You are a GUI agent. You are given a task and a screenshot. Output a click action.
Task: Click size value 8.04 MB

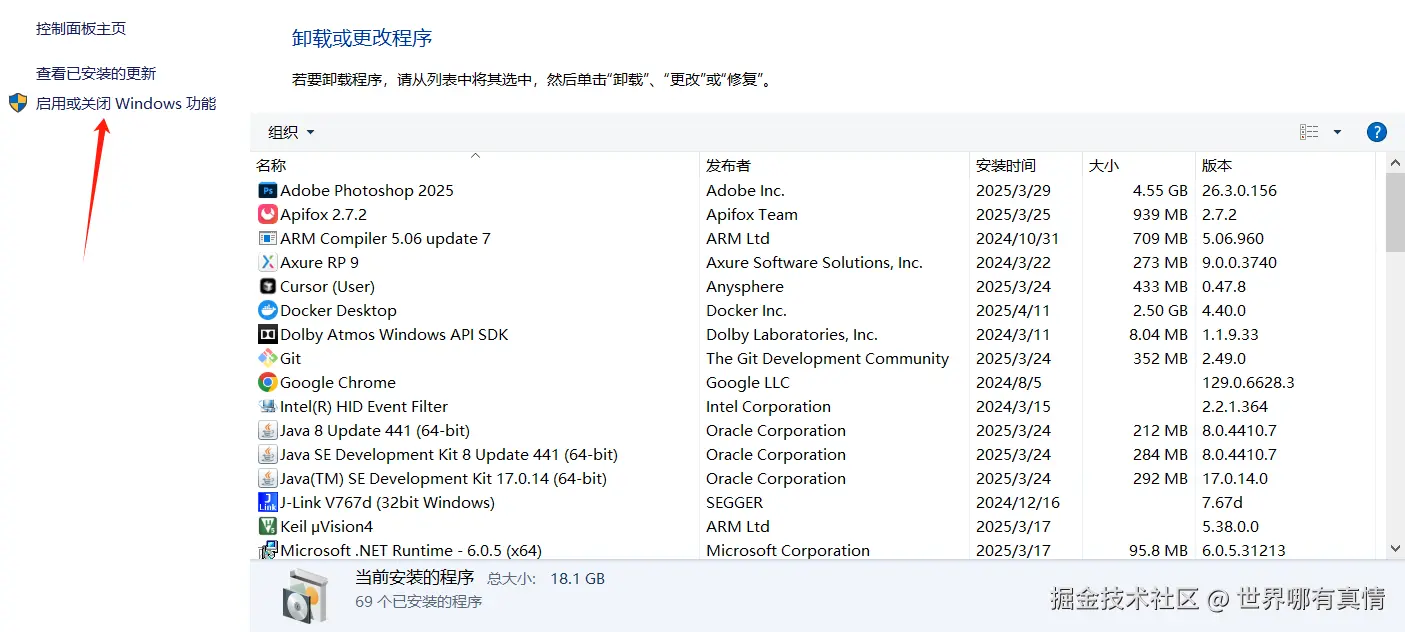1158,335
